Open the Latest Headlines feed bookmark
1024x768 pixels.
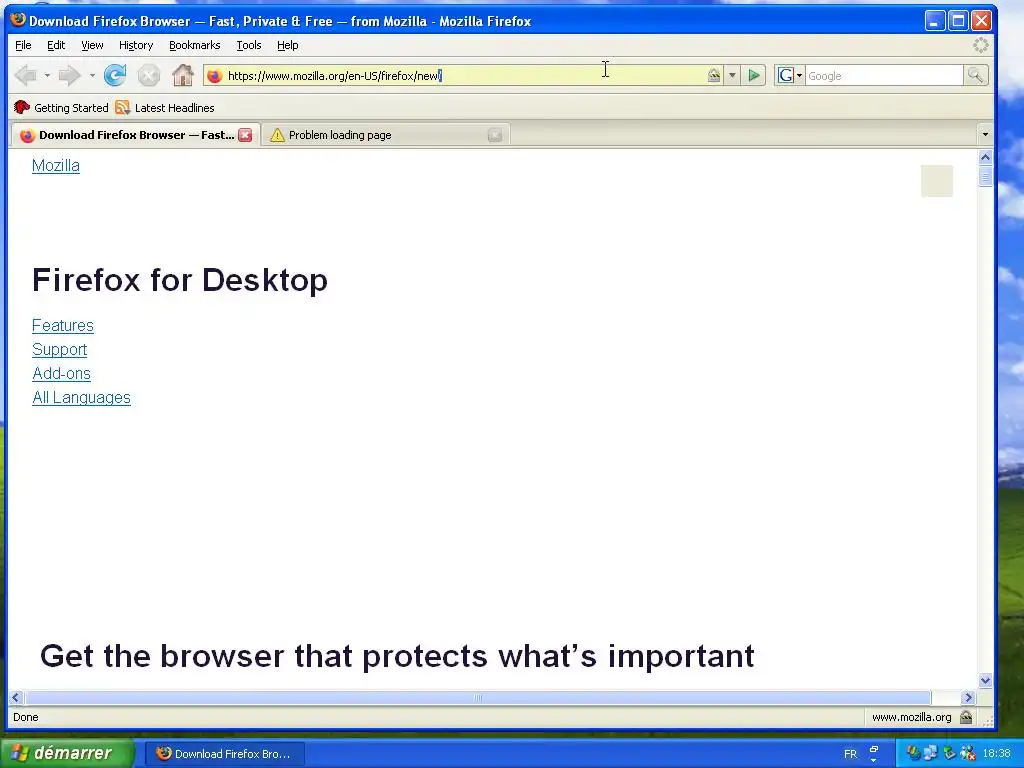point(165,108)
